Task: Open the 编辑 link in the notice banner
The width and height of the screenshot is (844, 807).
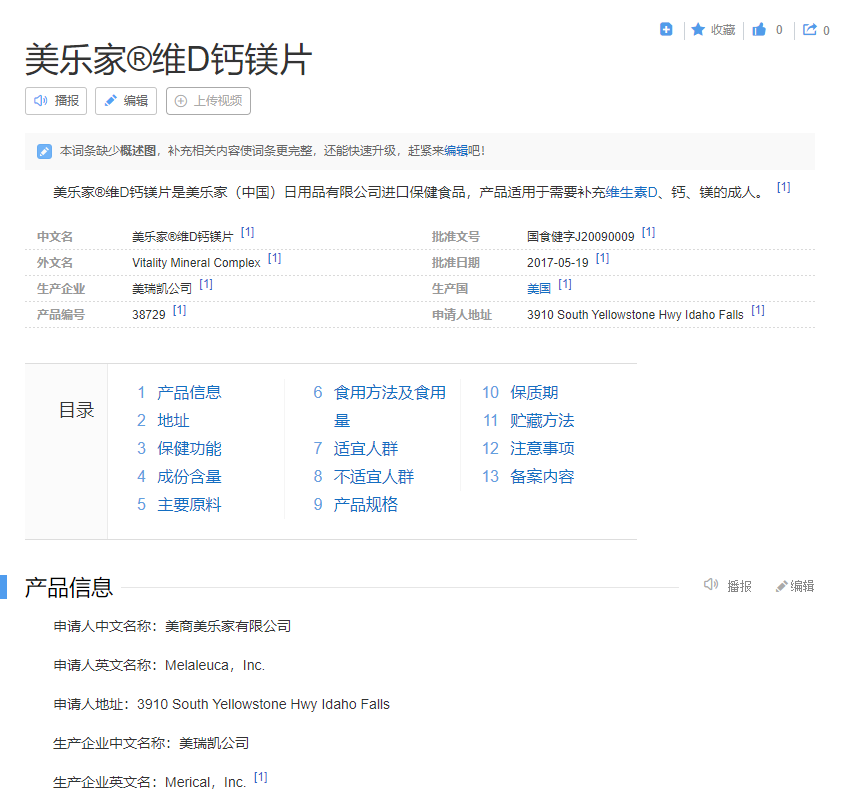Action: (455, 151)
